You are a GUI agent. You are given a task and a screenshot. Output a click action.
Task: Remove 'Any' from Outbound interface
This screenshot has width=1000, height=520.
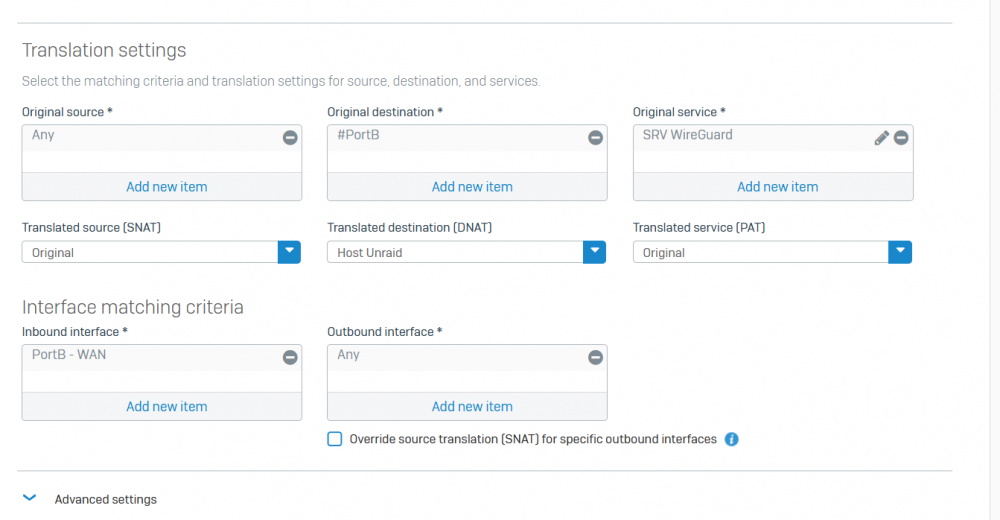click(x=595, y=357)
